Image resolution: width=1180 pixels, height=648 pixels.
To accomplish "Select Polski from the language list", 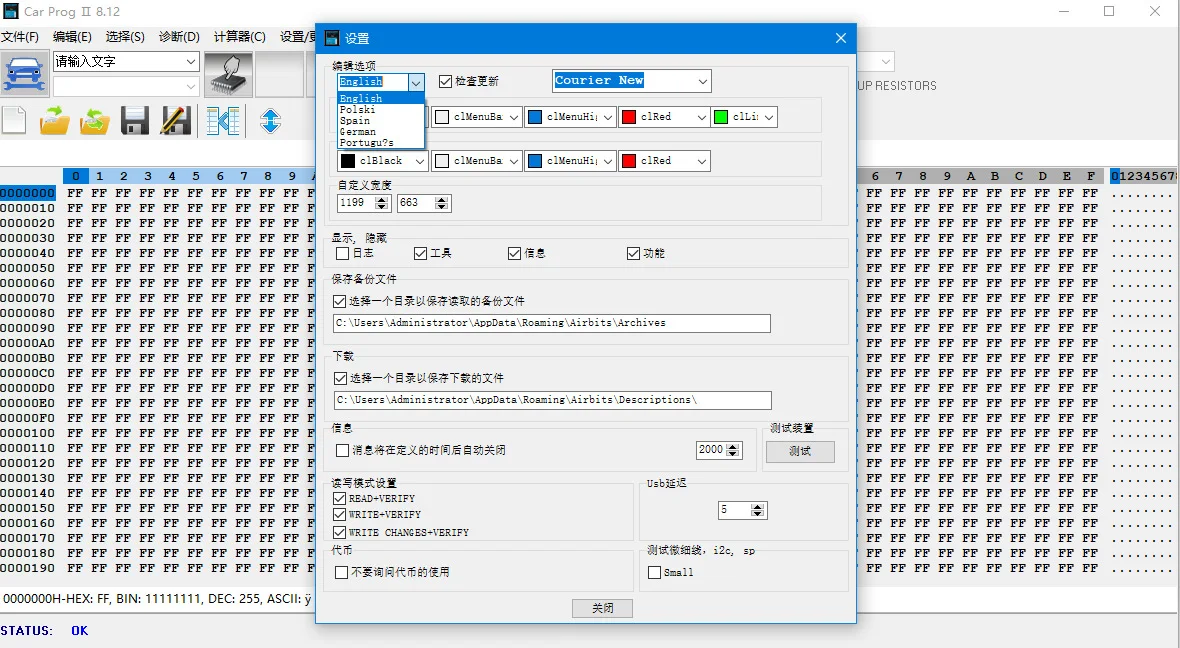I will tap(359, 109).
